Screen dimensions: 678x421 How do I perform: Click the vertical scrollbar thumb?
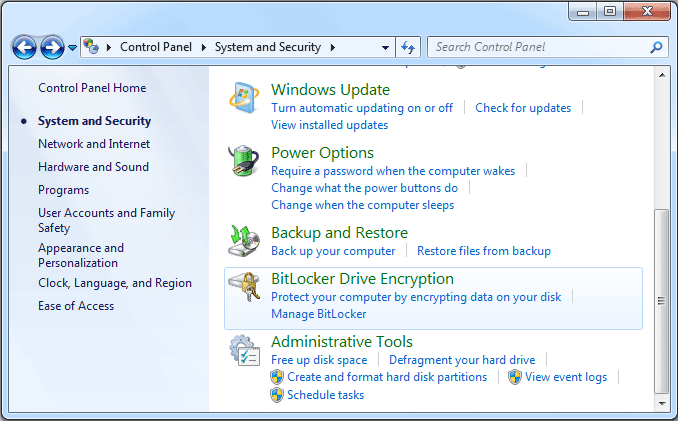point(660,300)
